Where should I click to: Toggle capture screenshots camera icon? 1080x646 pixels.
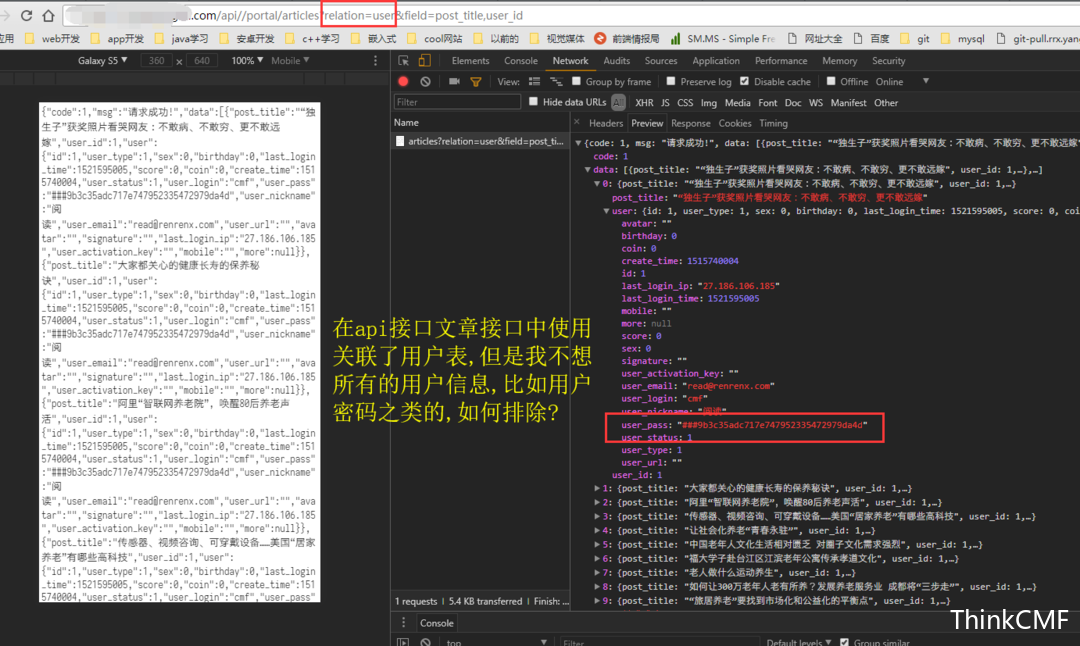point(454,81)
